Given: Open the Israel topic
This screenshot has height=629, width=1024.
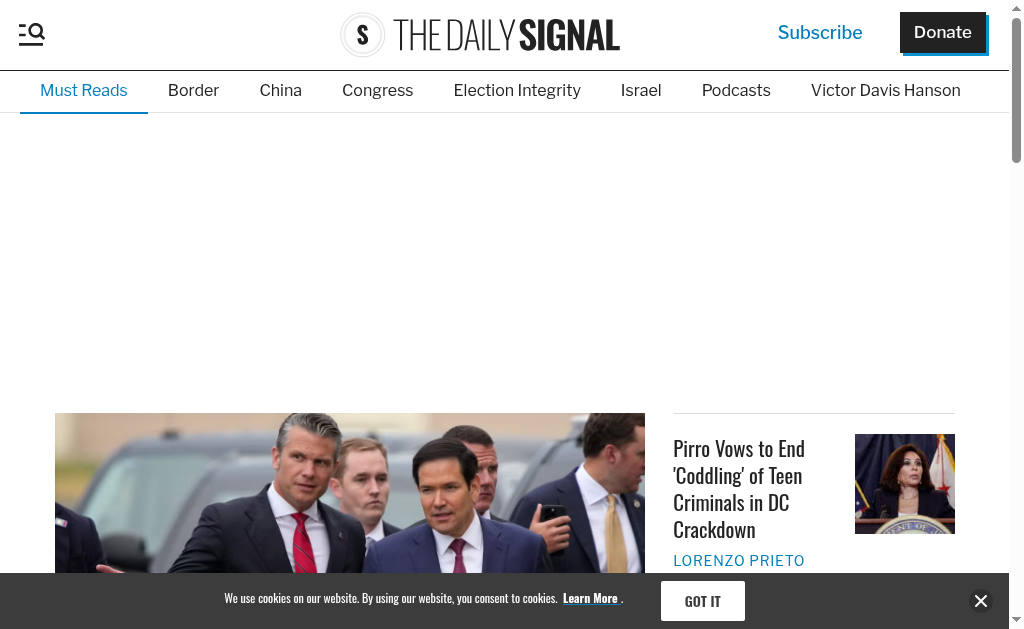Looking at the screenshot, I should click(641, 91).
